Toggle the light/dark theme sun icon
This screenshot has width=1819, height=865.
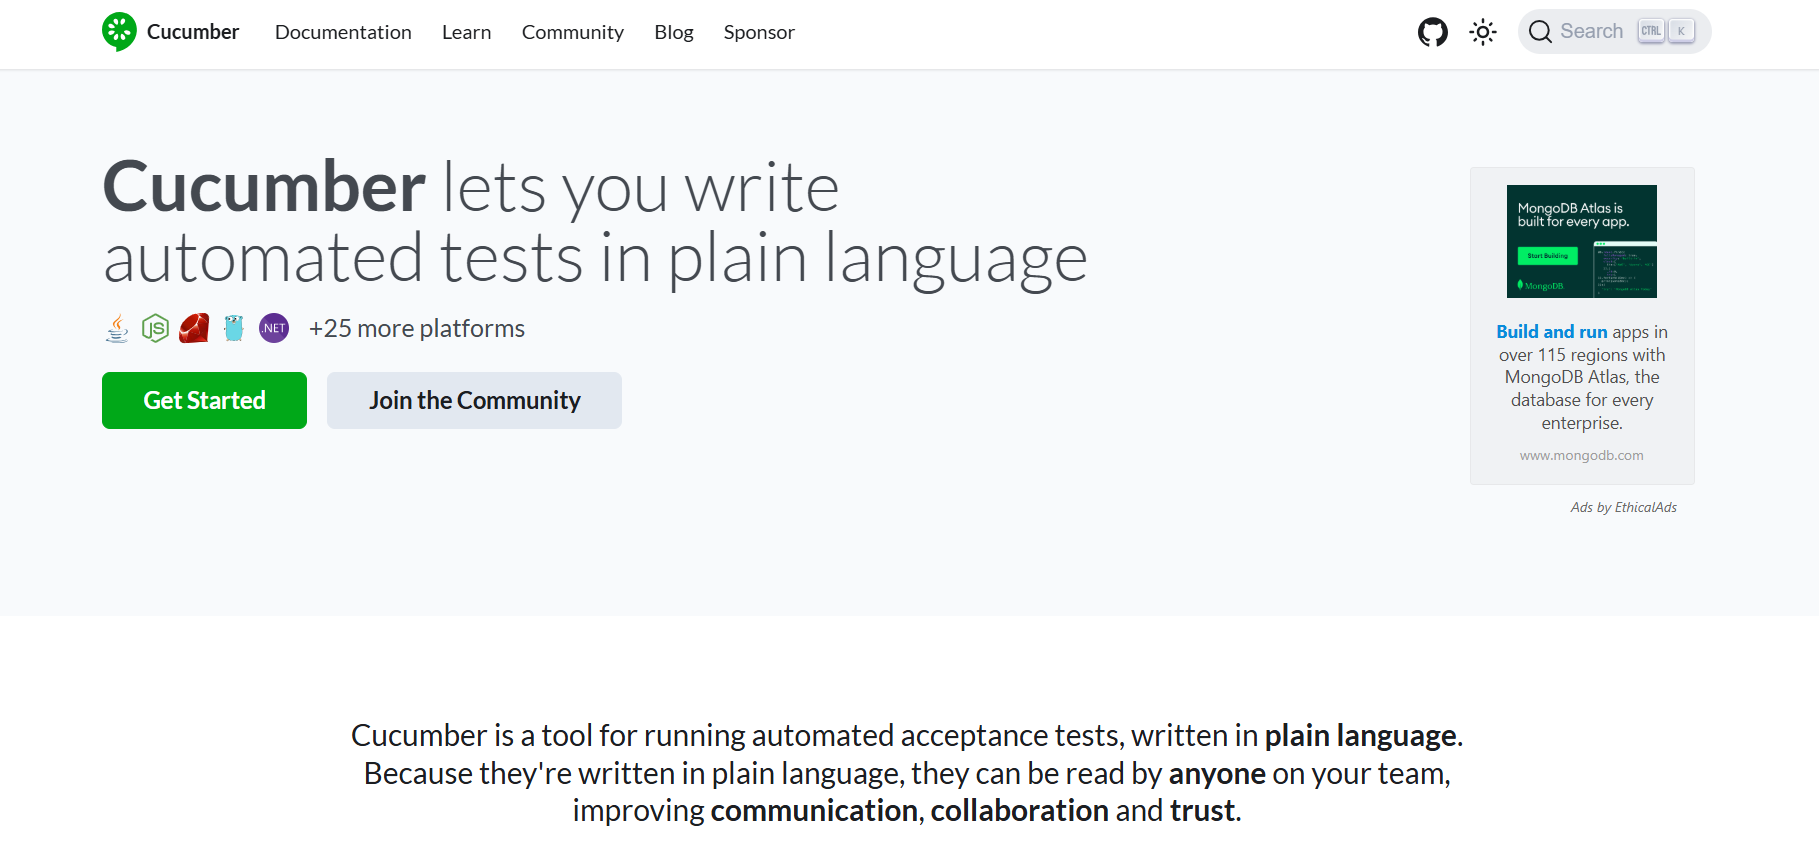(x=1482, y=32)
